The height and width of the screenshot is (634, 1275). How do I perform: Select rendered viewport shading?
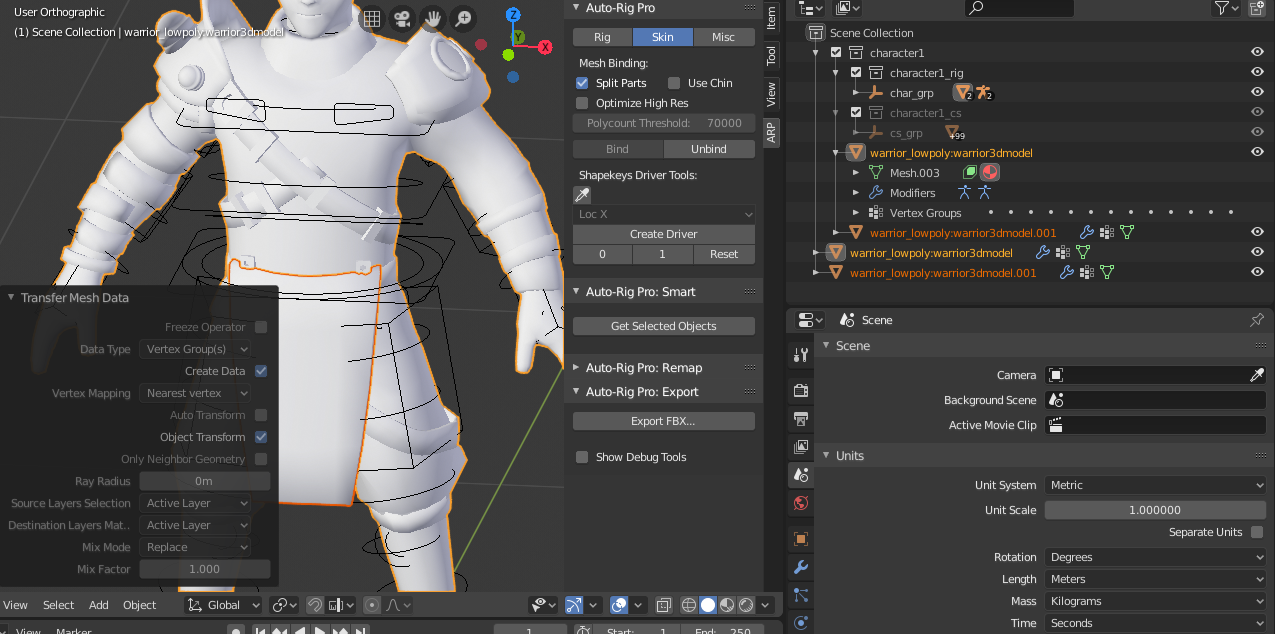746,605
